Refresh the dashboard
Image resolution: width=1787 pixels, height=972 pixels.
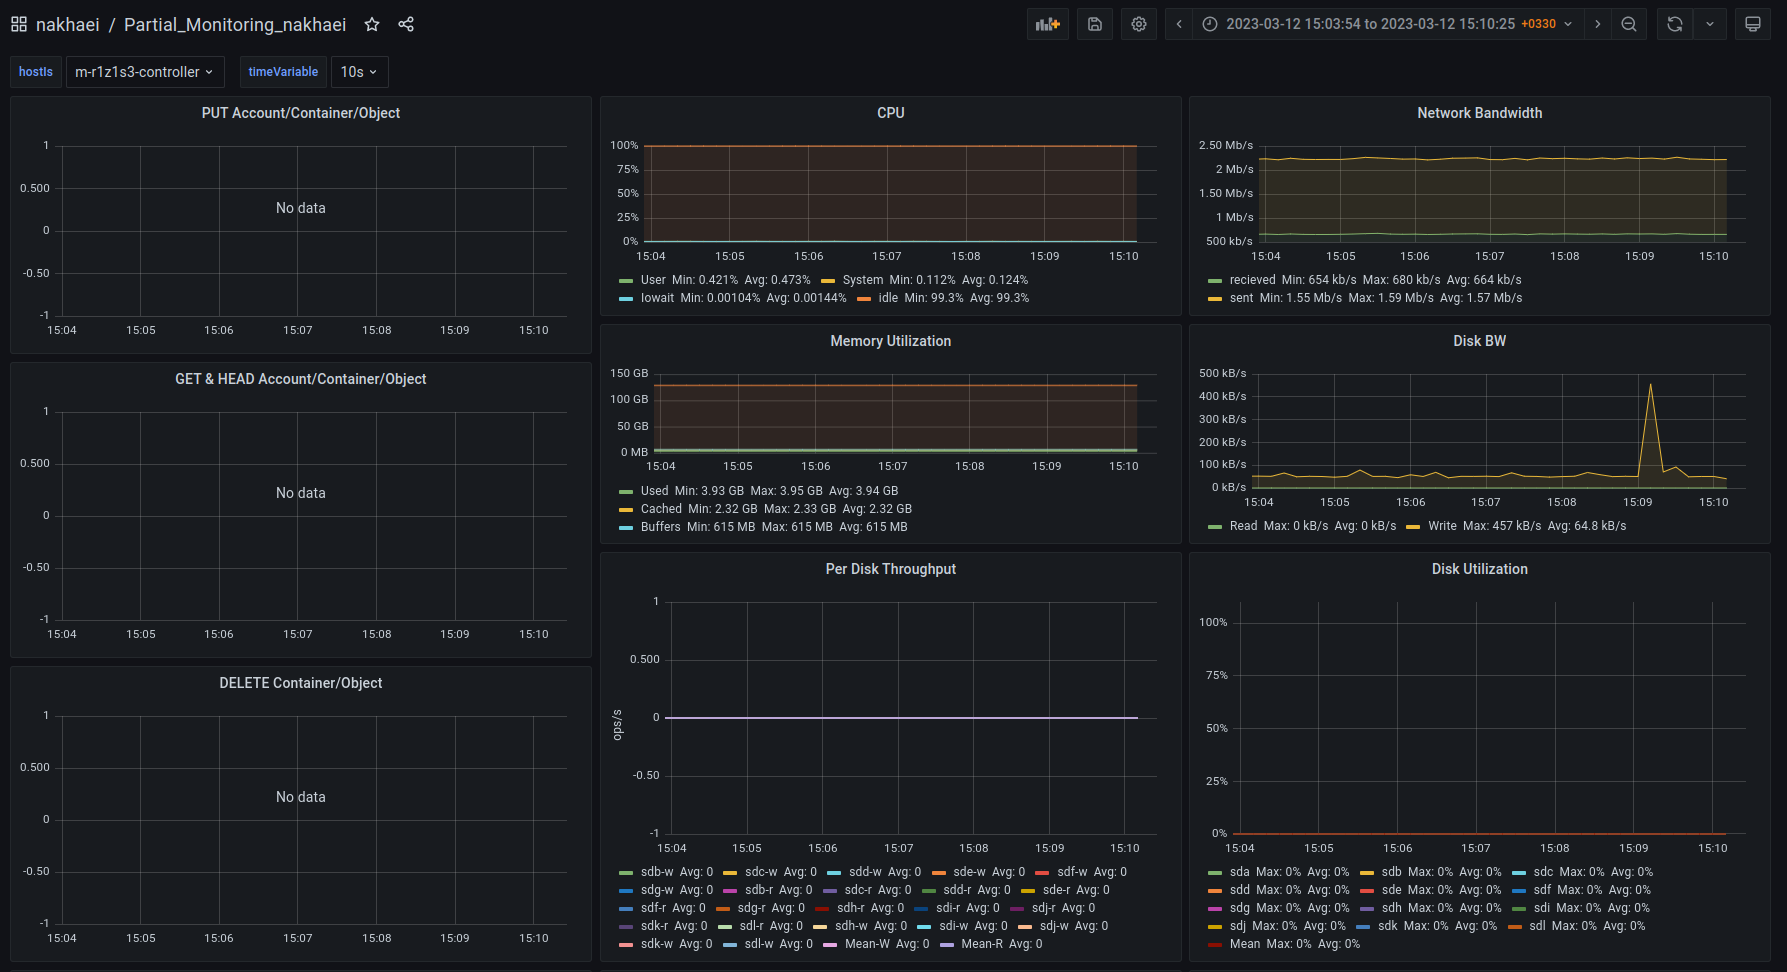point(1675,24)
